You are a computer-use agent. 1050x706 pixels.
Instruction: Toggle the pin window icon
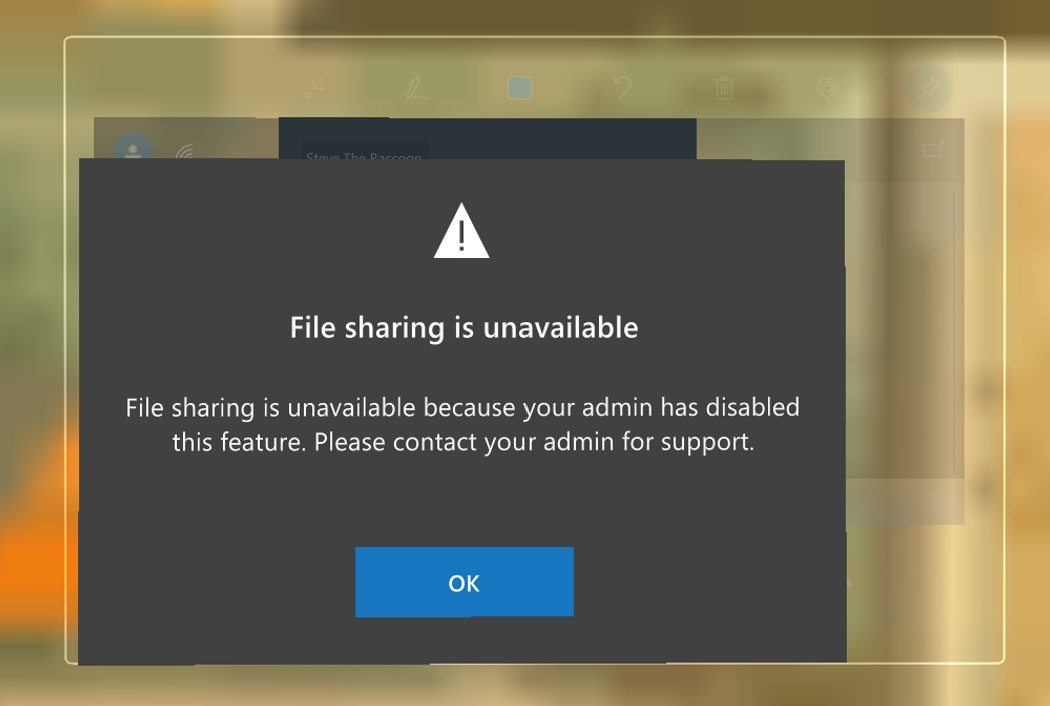pos(929,88)
